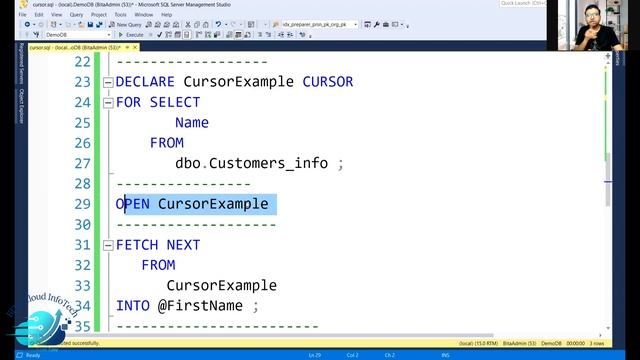Click the Properties wrench icon

coord(377,24)
